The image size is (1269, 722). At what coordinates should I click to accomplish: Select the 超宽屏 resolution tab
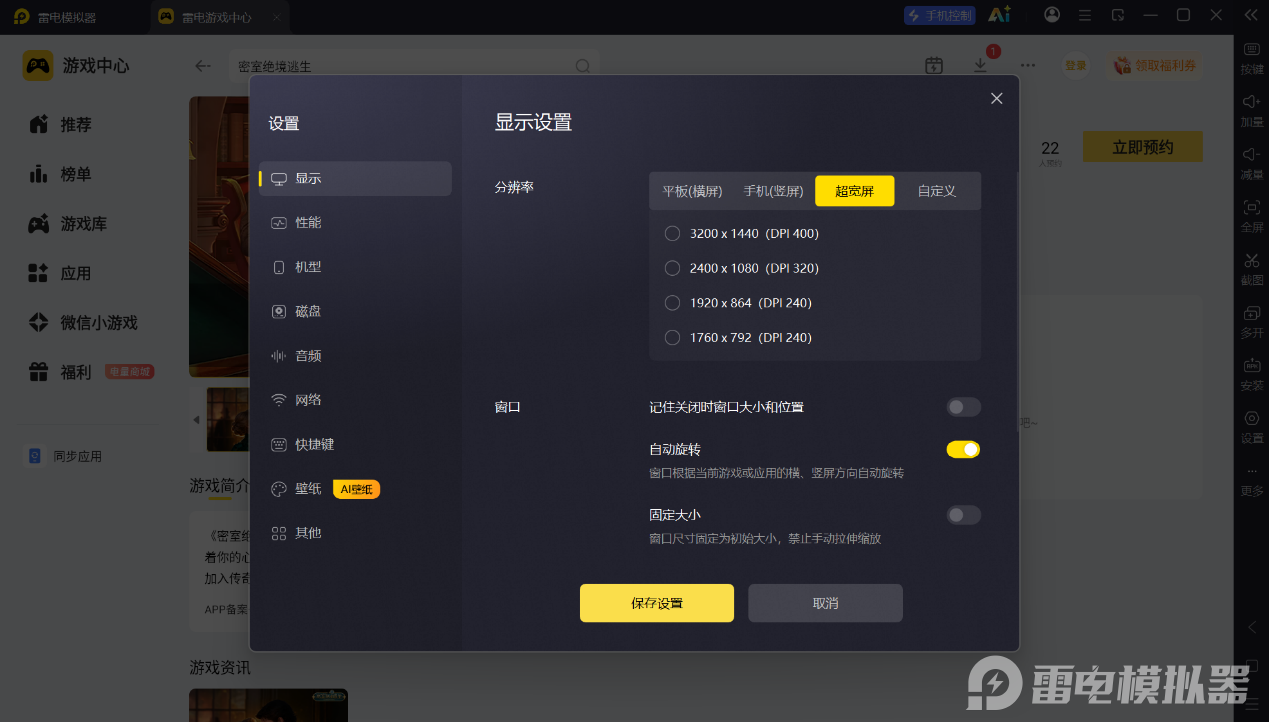(x=855, y=191)
